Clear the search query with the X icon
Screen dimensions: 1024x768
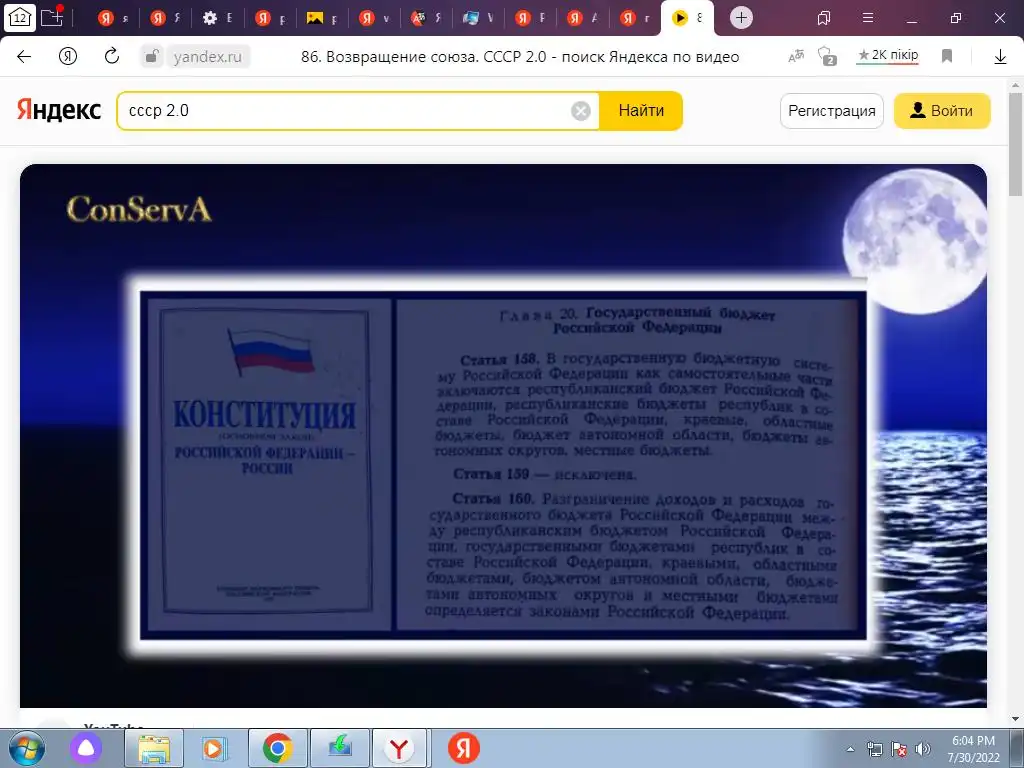tap(581, 111)
